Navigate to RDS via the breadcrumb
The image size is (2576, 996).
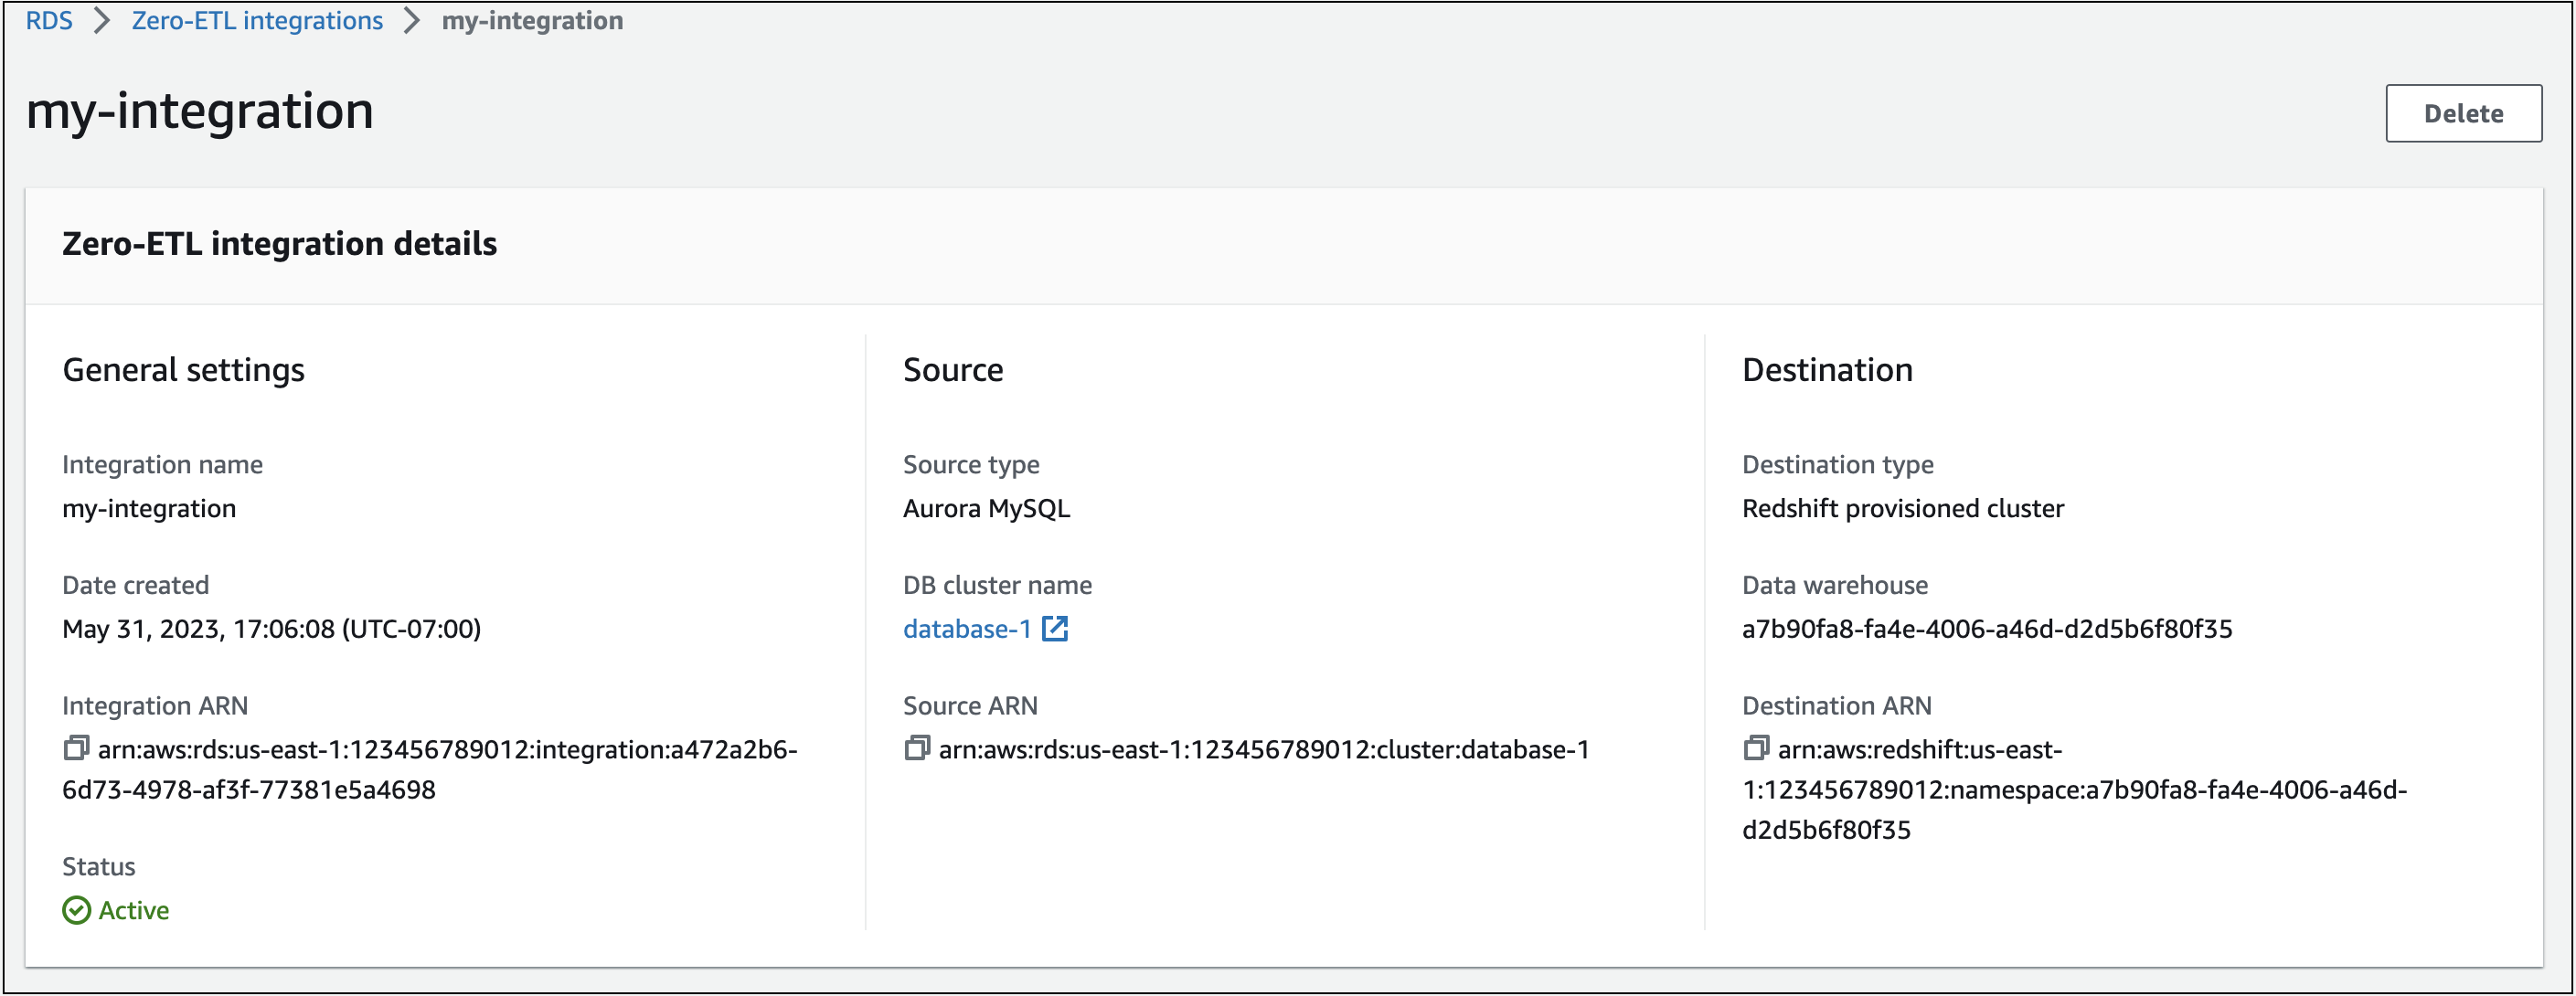[51, 20]
